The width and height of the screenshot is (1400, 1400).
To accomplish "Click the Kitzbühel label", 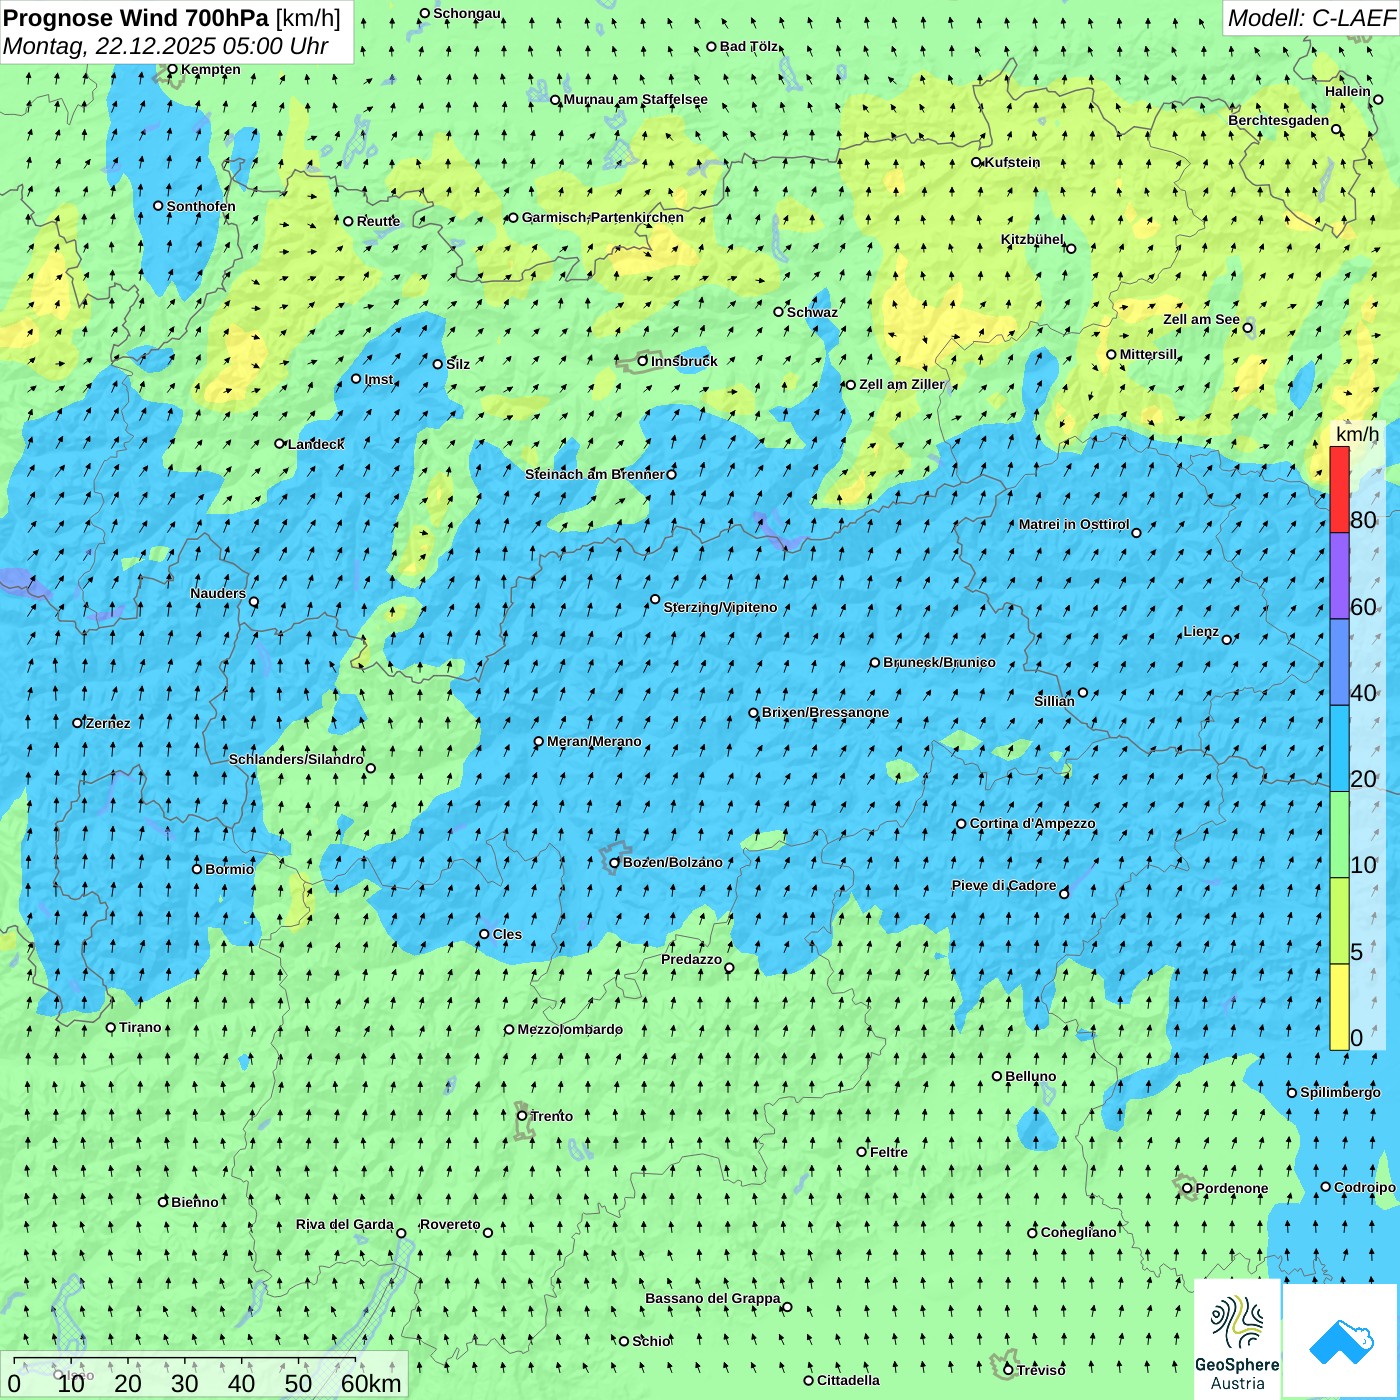I will 1032,239.
